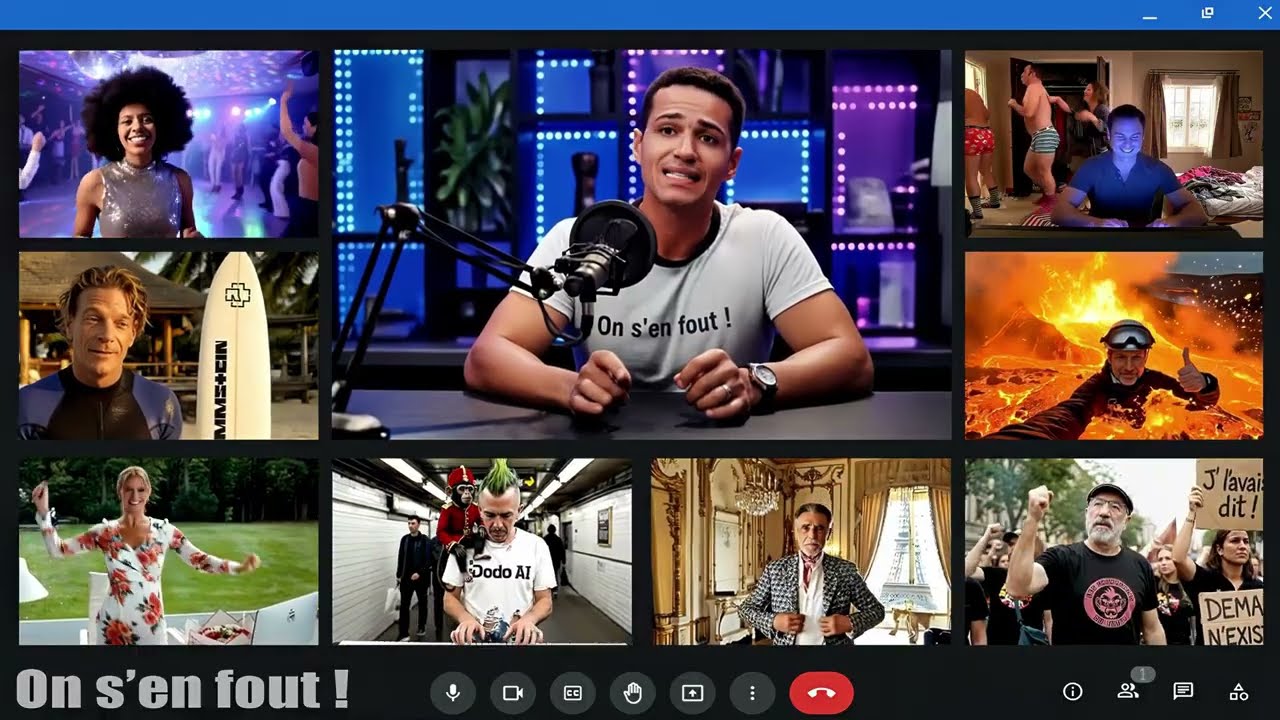This screenshot has width=1280, height=720.
Task: End the call with red hang-up button
Action: click(821, 692)
